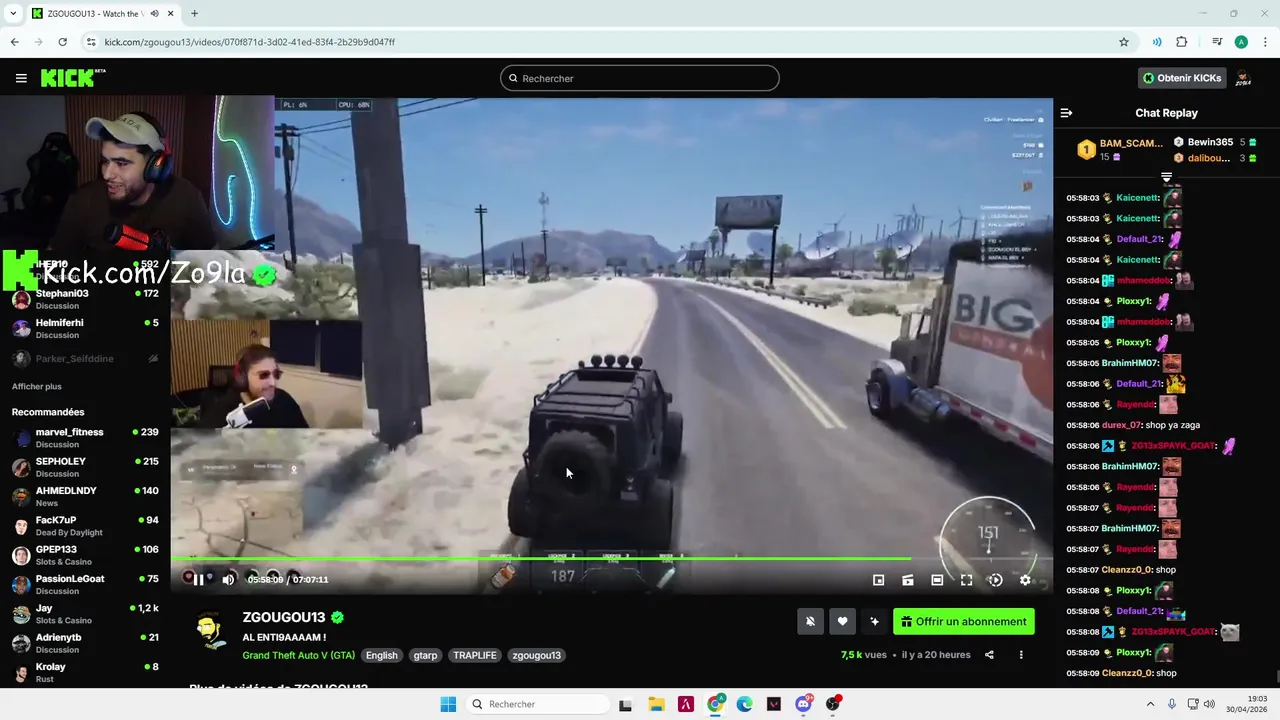
Task: Click BAM_SCAM top gifter entry
Action: pyautogui.click(x=1119, y=149)
